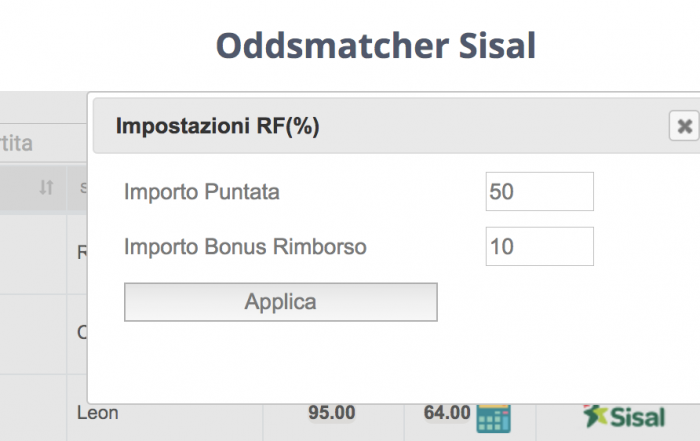Open the Leon match row

[x=97, y=413]
